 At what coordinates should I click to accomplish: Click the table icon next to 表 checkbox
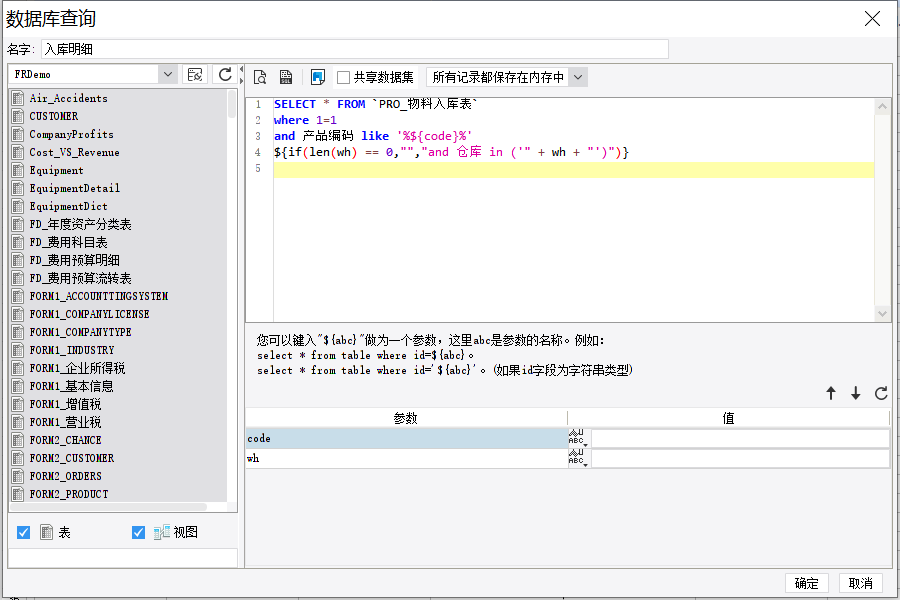coord(46,532)
